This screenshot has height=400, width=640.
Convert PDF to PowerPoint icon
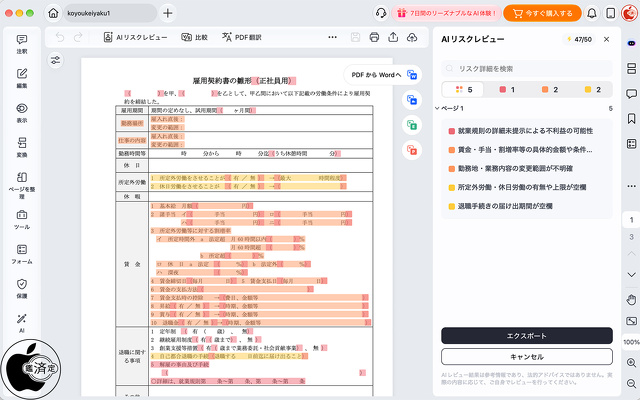(x=412, y=150)
